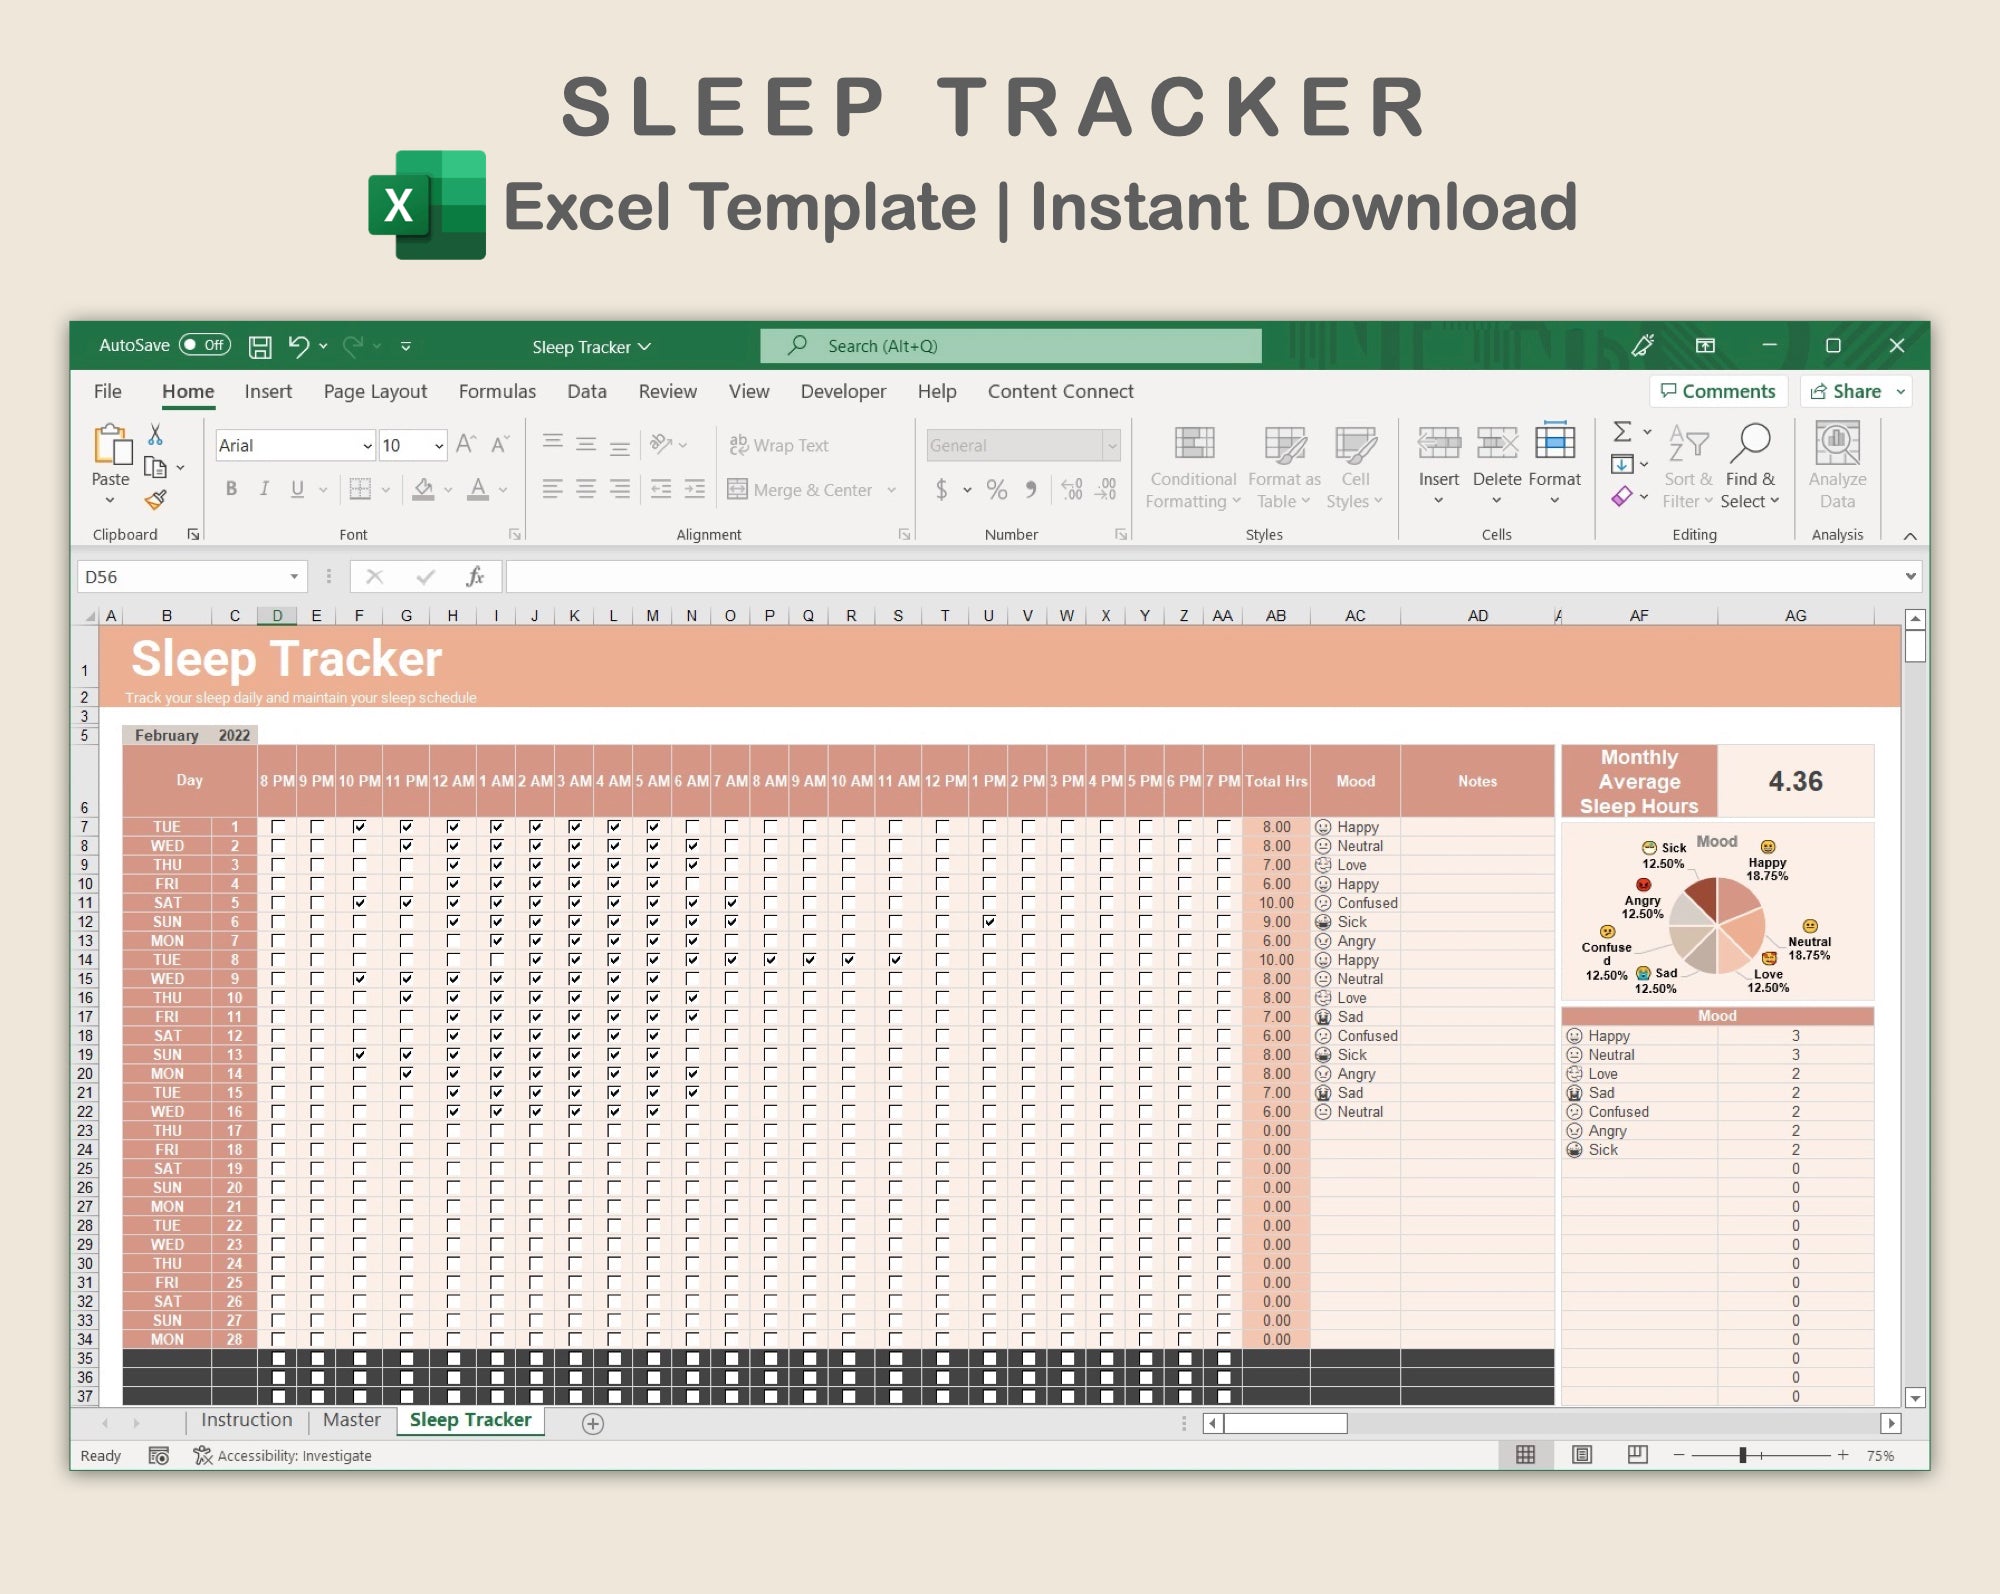Open the Comments pane
2000x1594 pixels.
[1718, 391]
